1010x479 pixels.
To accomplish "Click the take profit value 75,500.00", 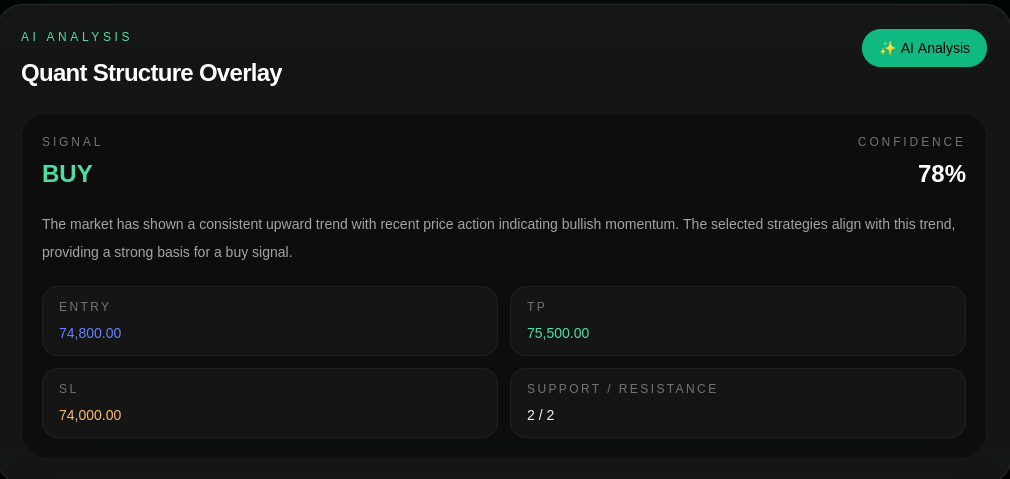I will [x=558, y=333].
